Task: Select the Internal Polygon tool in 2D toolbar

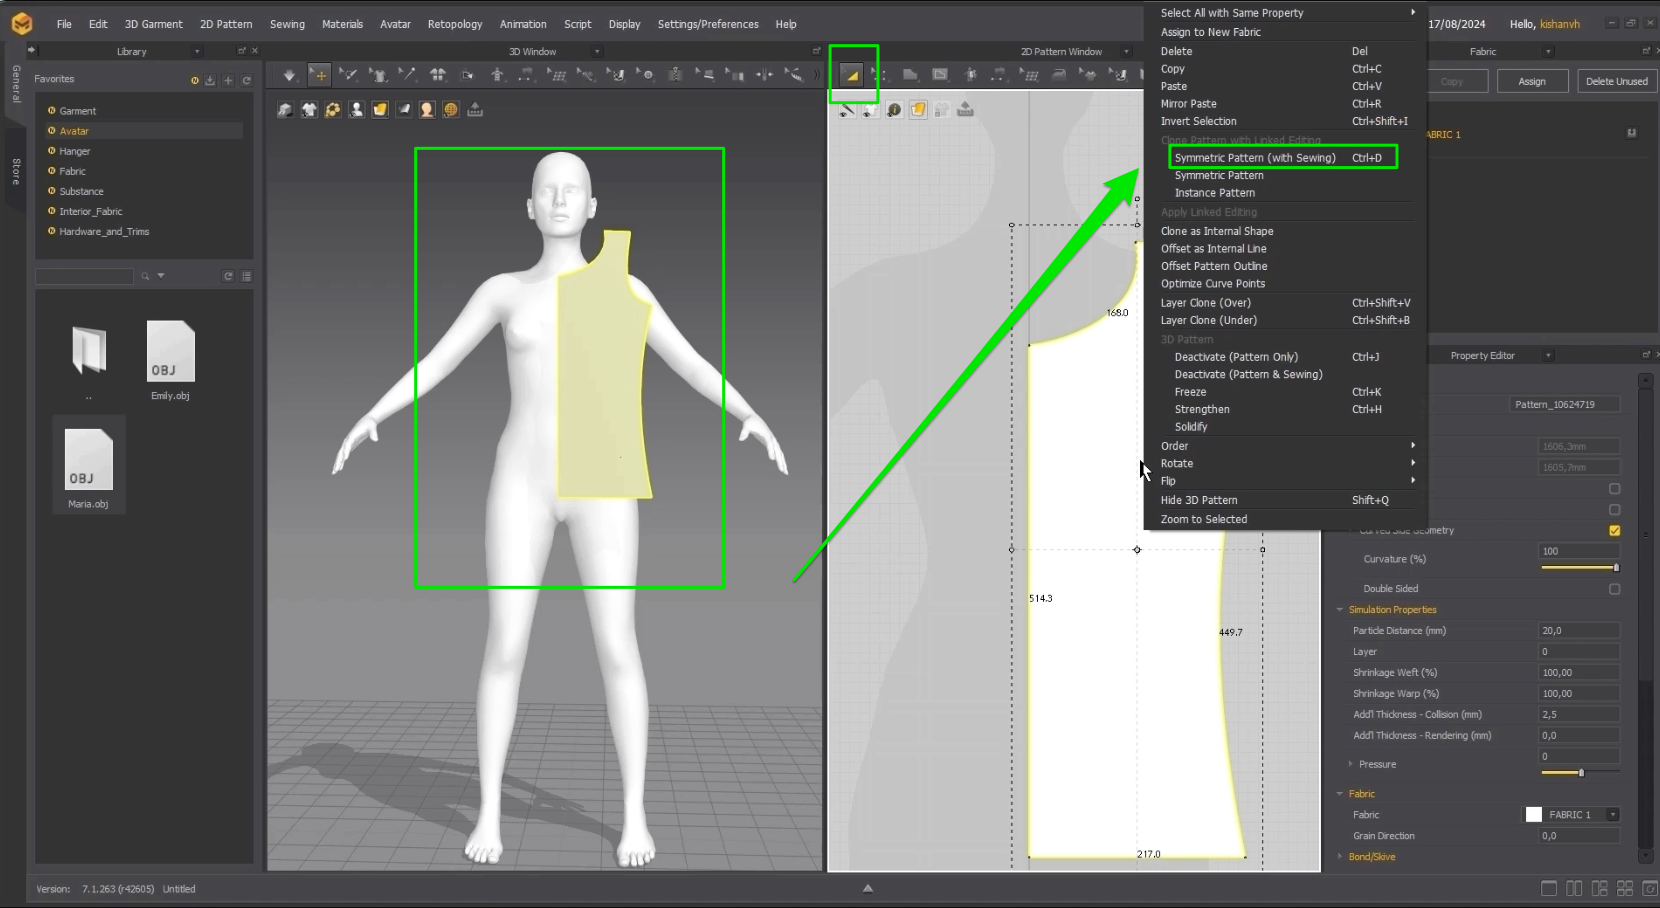Action: (940, 75)
